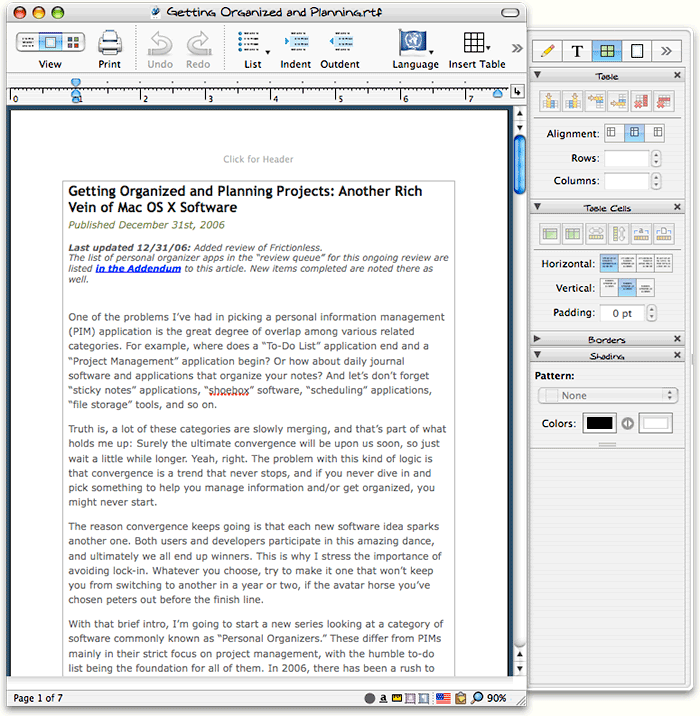Click the ruler tab-type selector button
Viewport: 700px width, 716px height.
coord(517,92)
